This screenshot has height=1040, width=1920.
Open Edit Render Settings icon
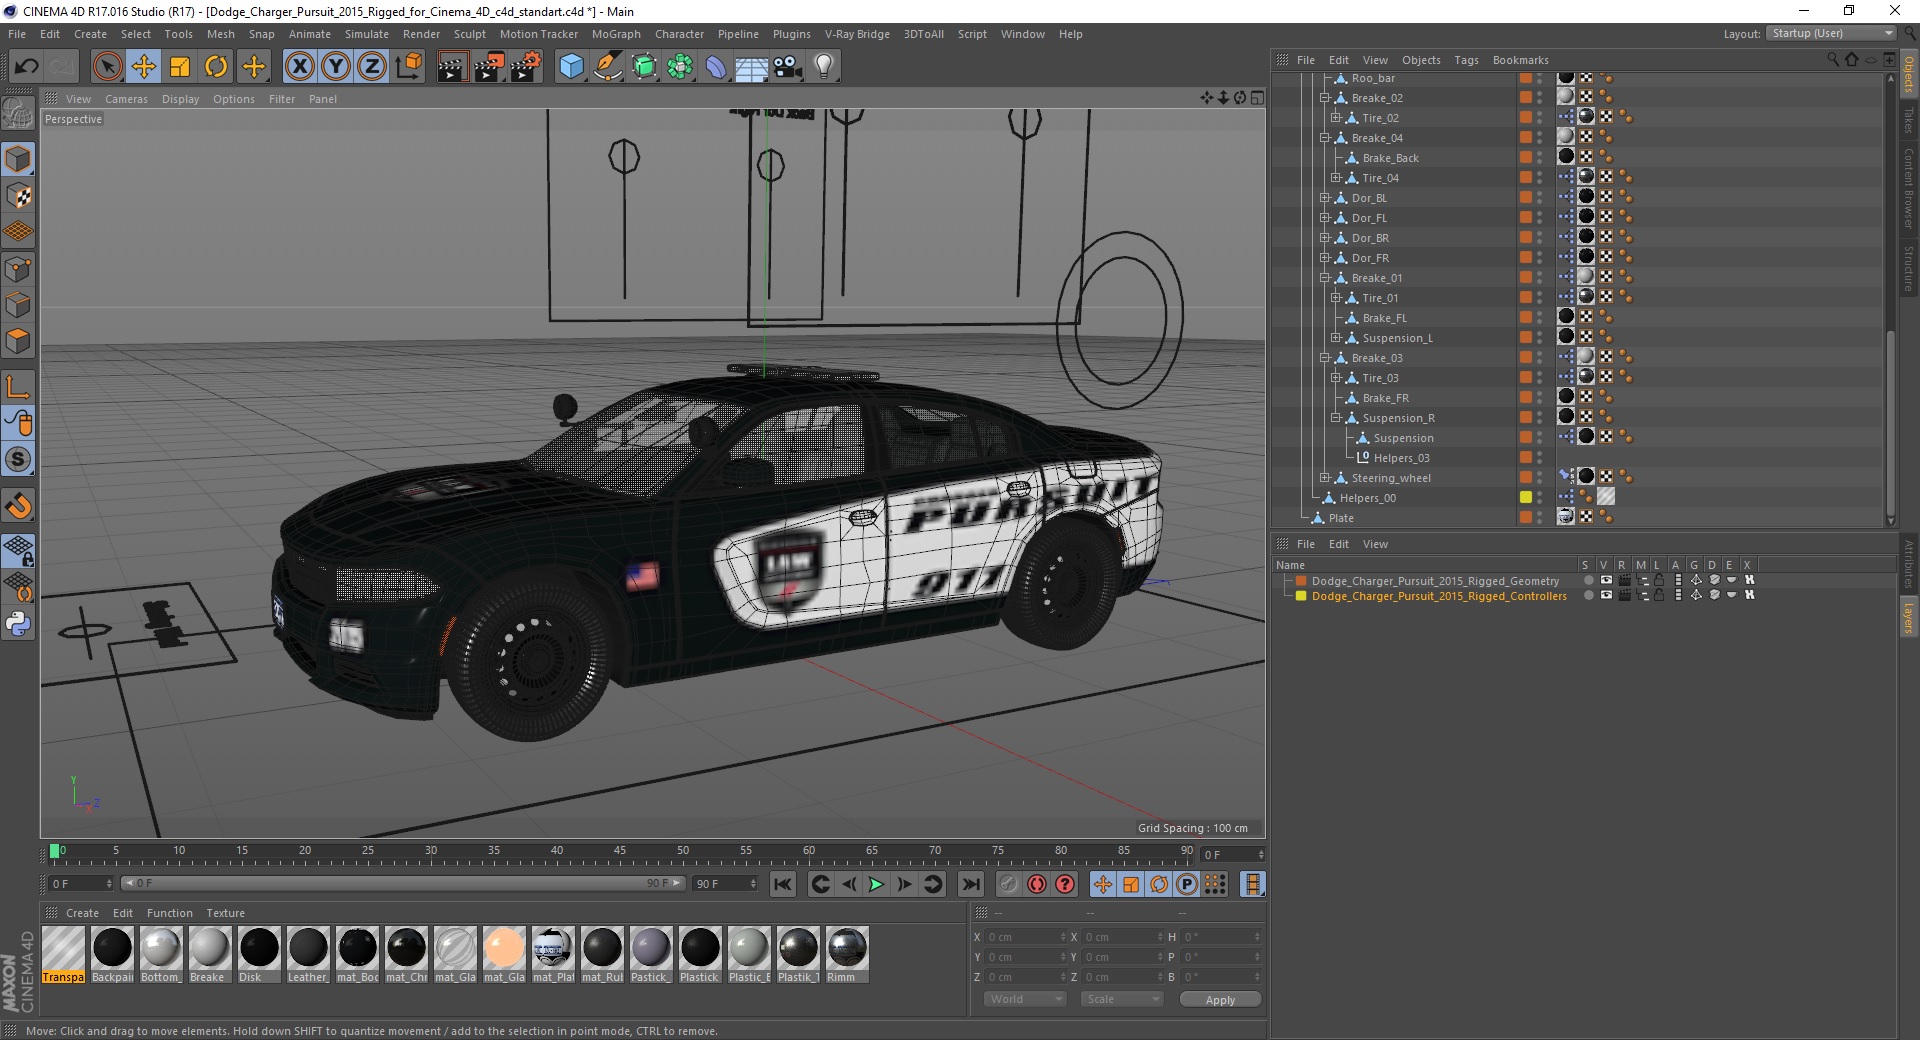pos(526,67)
